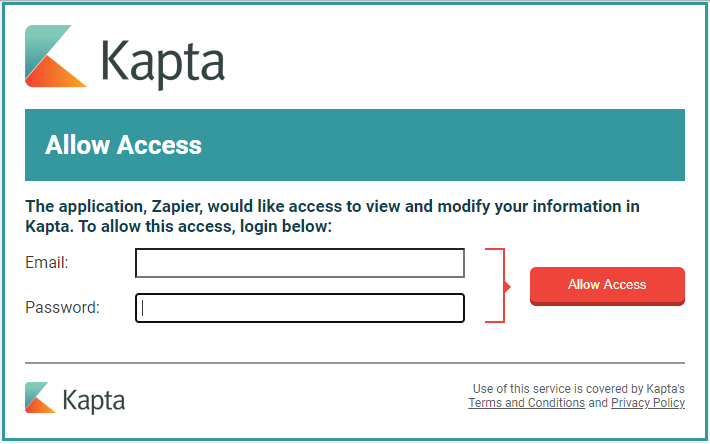Click the horizontal divider above the footer

[355, 362]
